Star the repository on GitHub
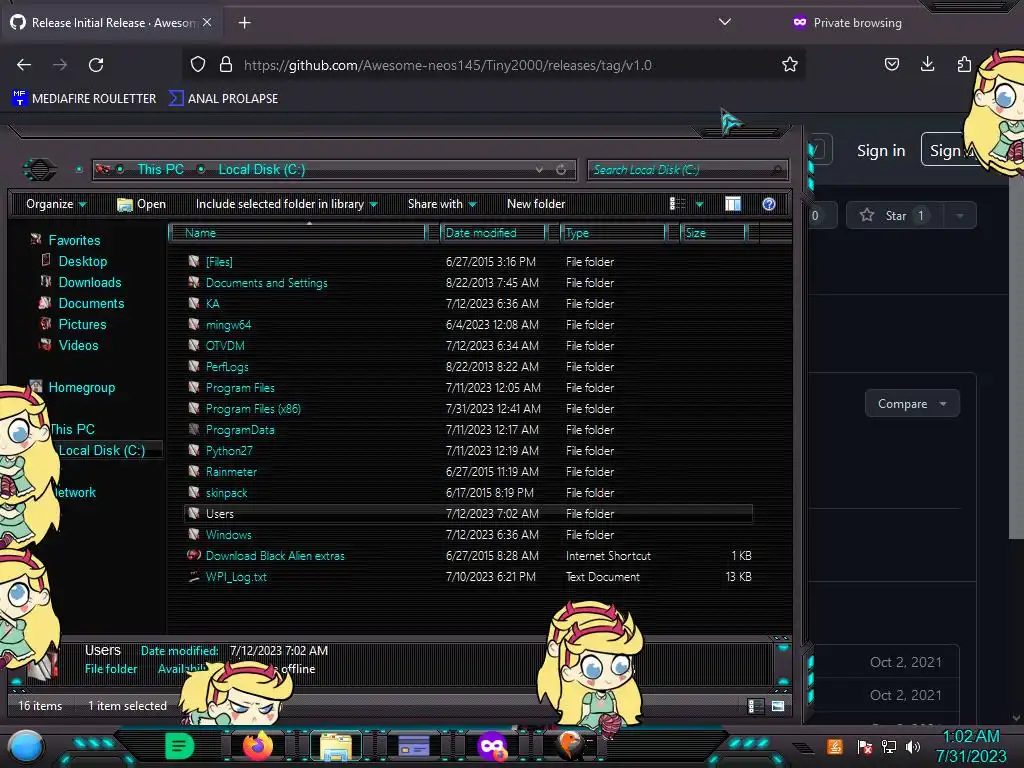The width and height of the screenshot is (1024, 768). coord(893,216)
